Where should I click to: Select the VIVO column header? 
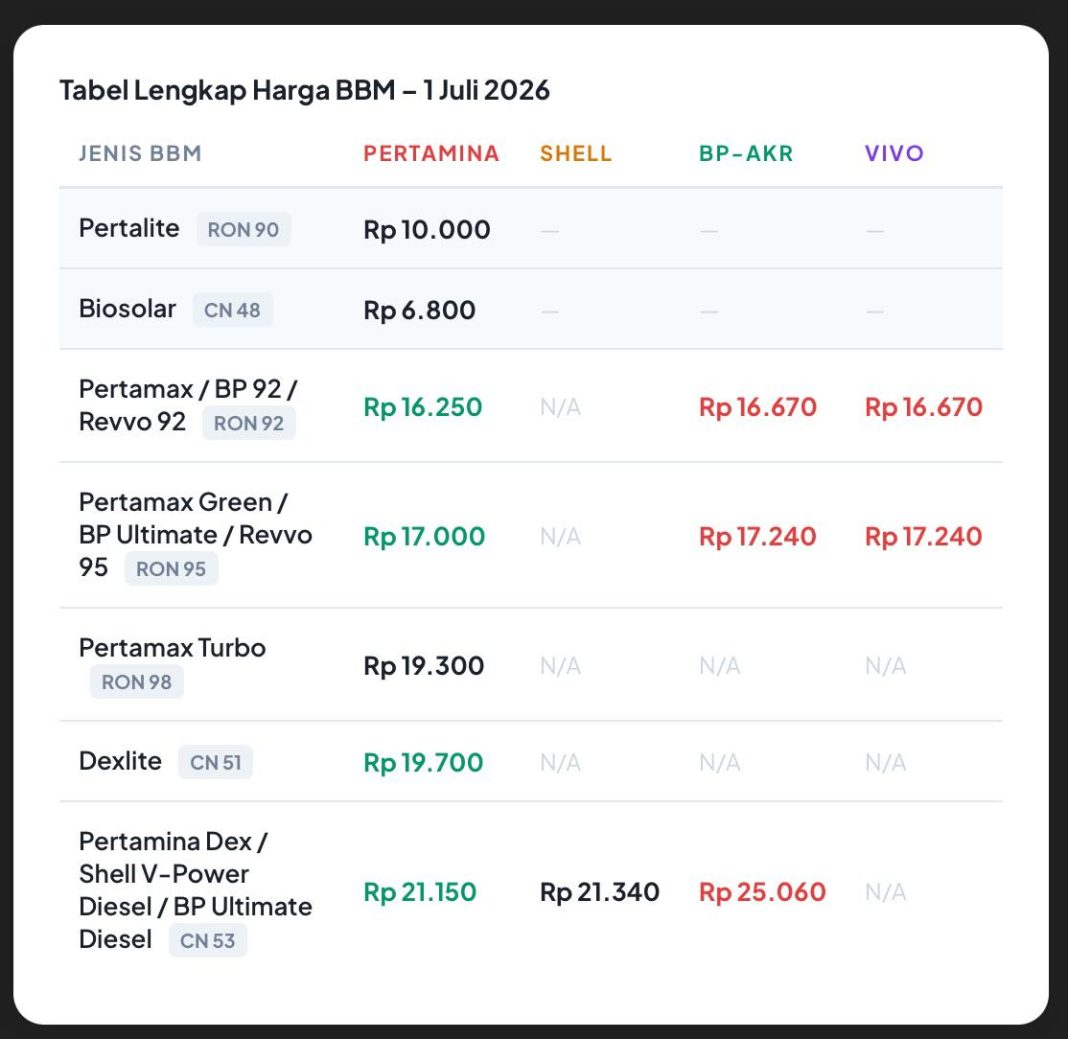894,153
